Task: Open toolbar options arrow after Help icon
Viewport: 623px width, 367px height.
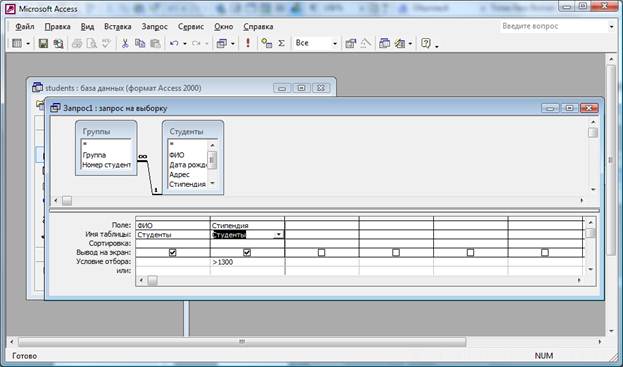Action: (437, 46)
